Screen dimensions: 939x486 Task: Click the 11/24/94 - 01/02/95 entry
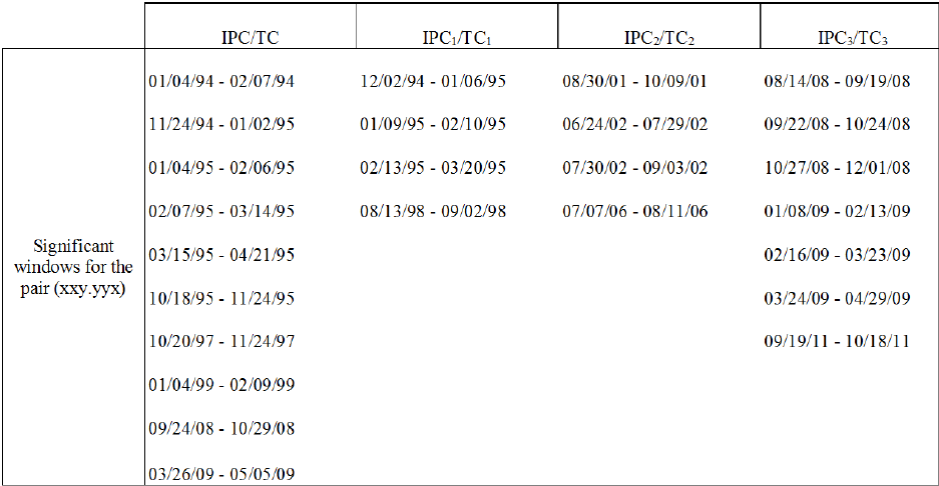click(220, 124)
